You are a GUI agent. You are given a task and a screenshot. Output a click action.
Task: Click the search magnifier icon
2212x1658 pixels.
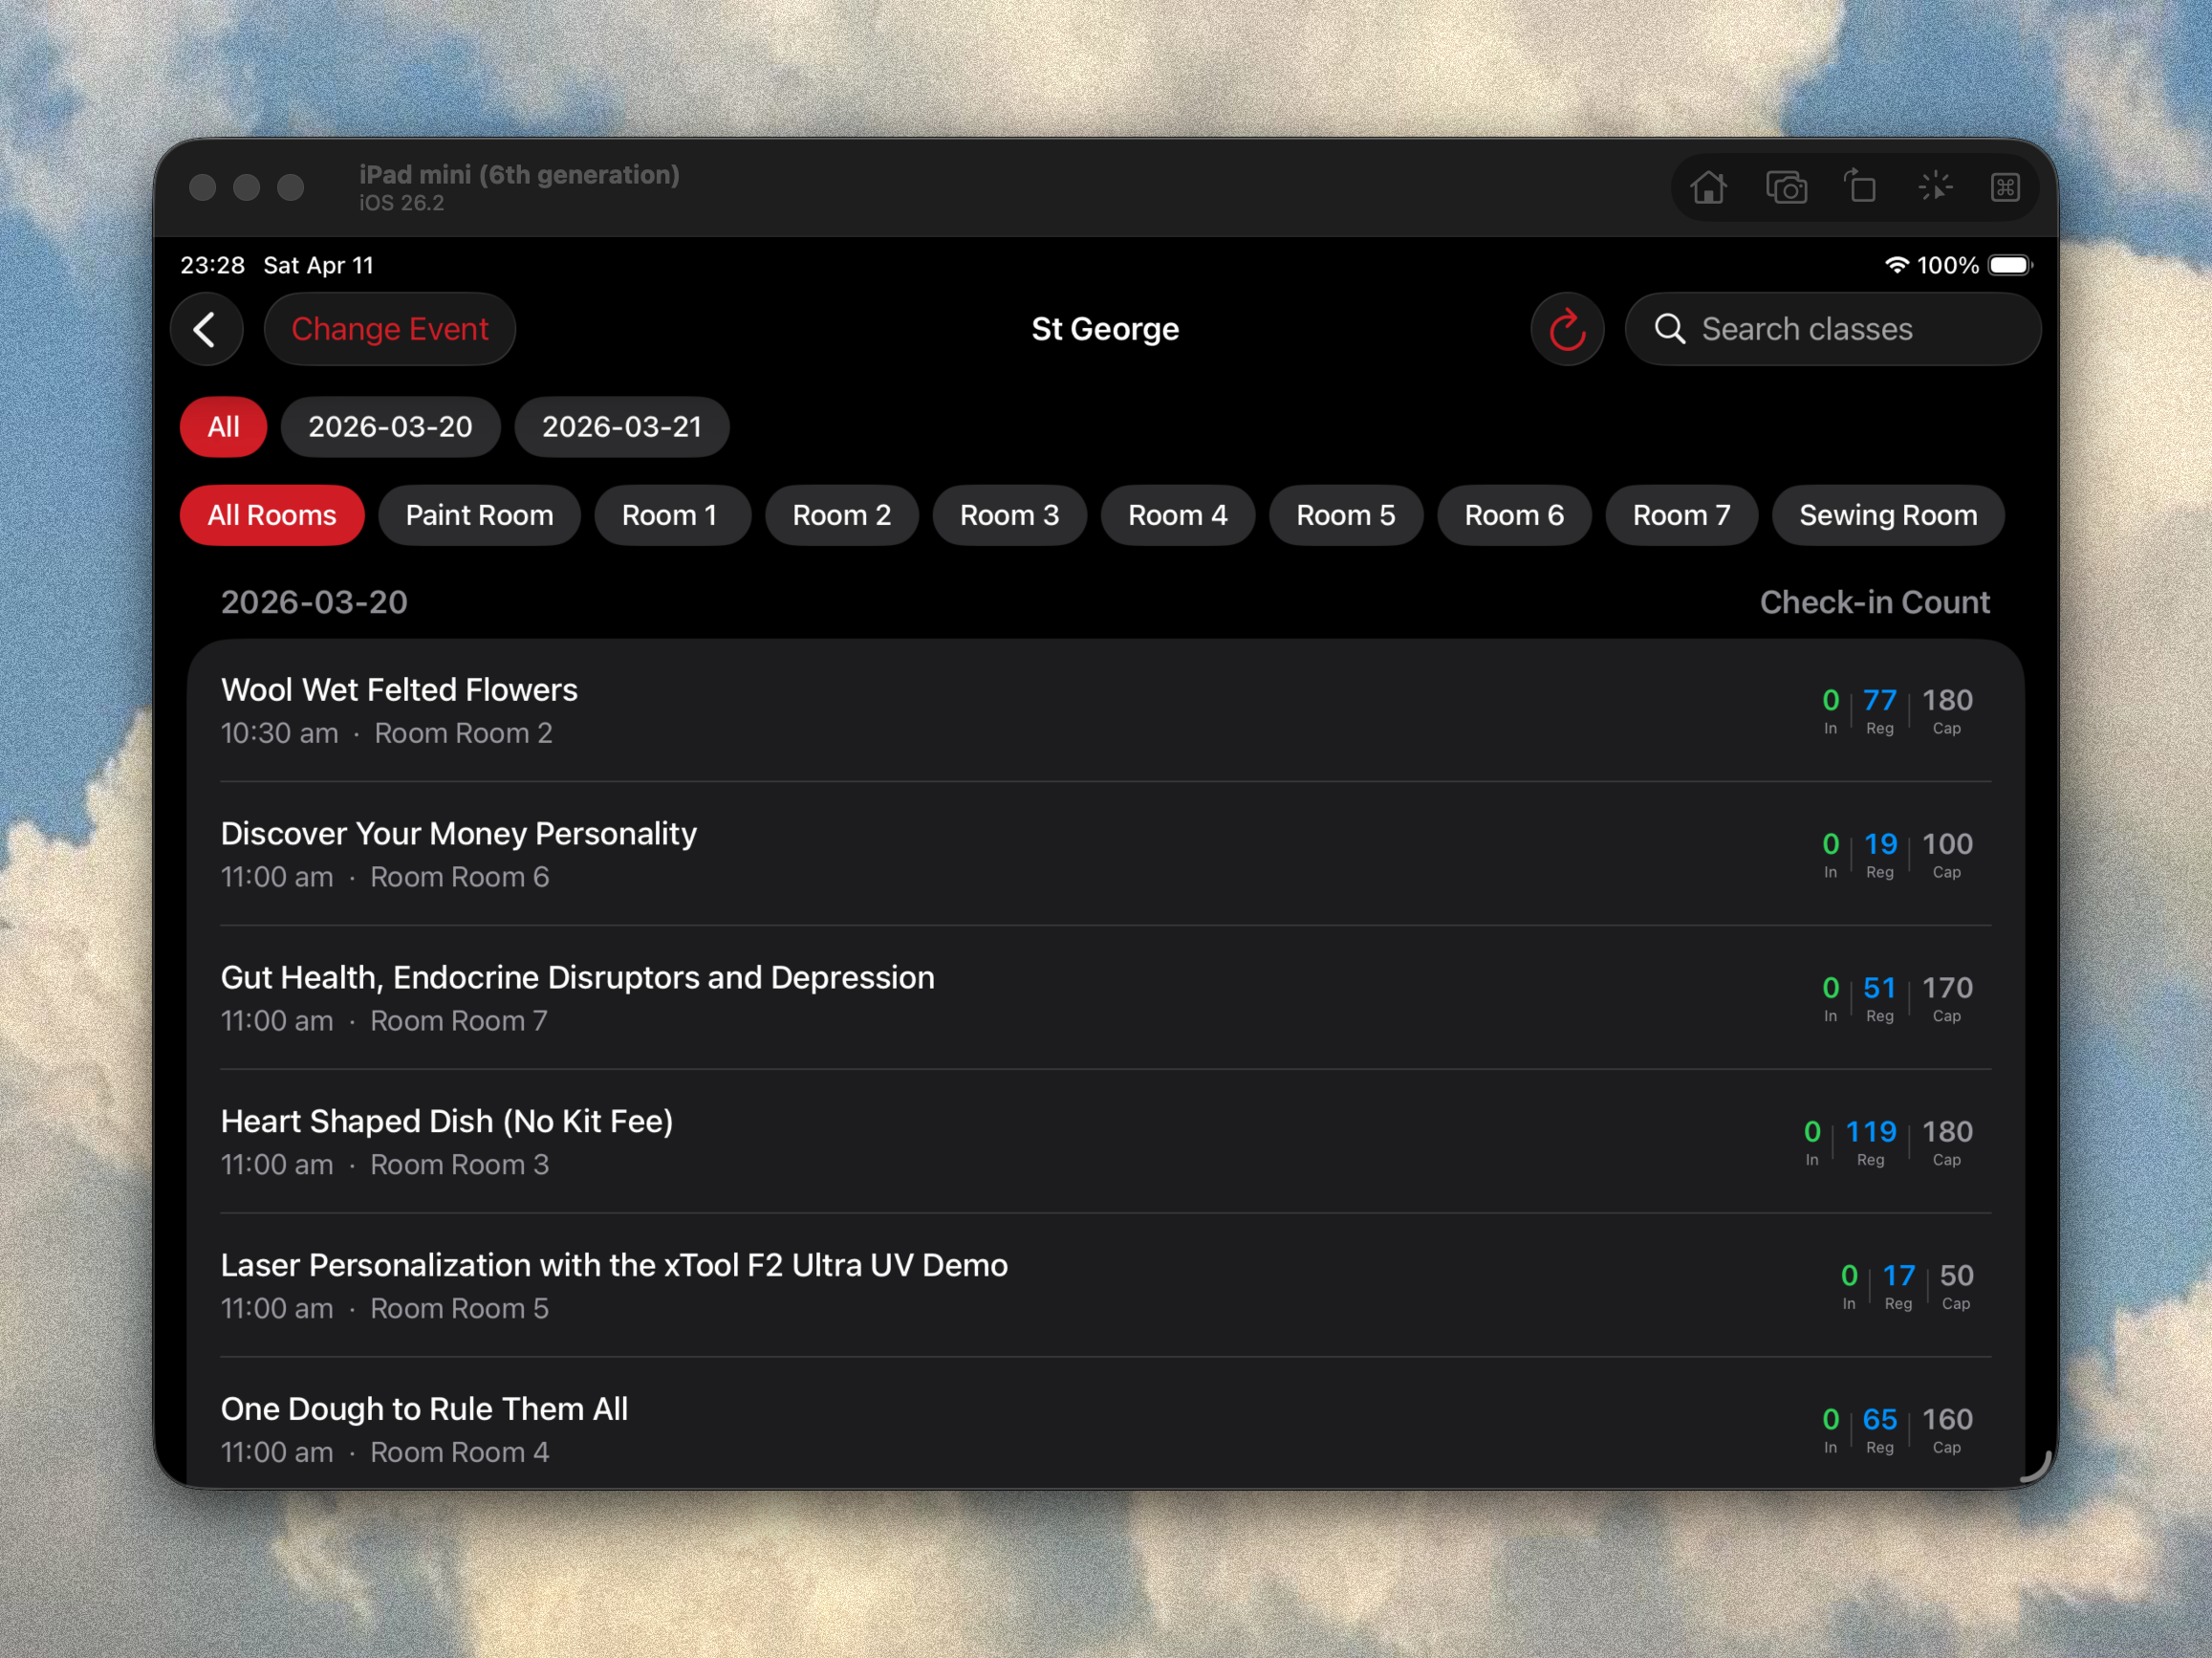[1669, 329]
